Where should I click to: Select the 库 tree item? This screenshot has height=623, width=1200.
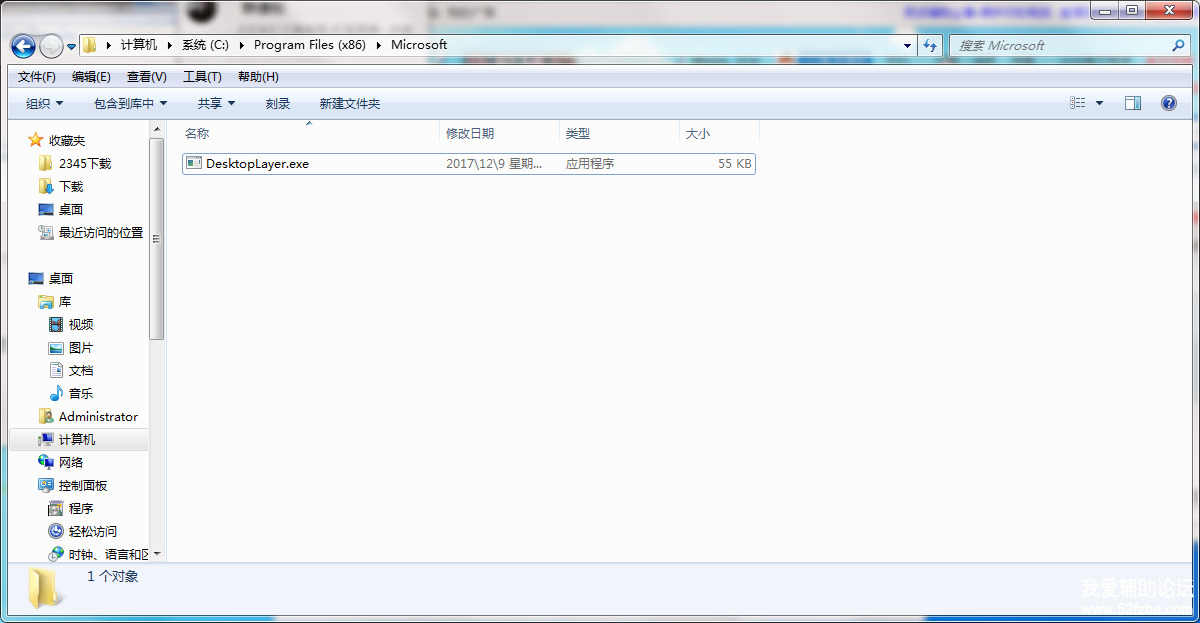[65, 301]
